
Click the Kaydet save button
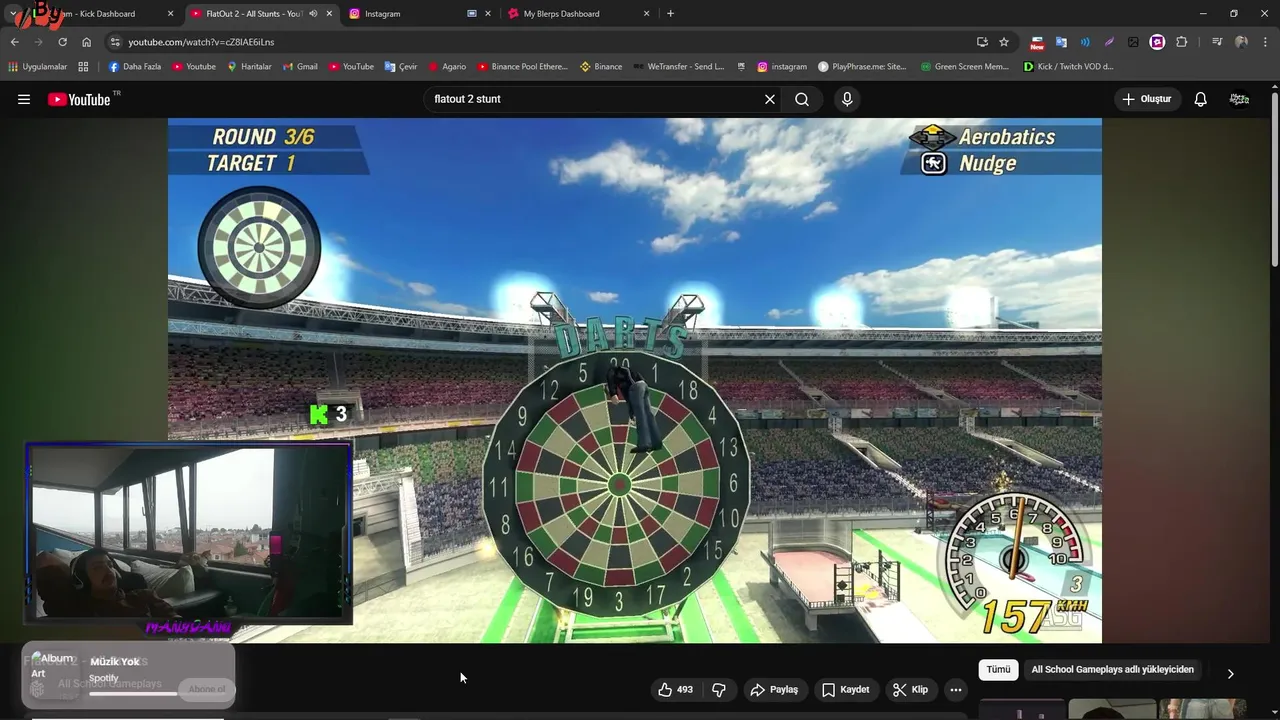click(845, 689)
